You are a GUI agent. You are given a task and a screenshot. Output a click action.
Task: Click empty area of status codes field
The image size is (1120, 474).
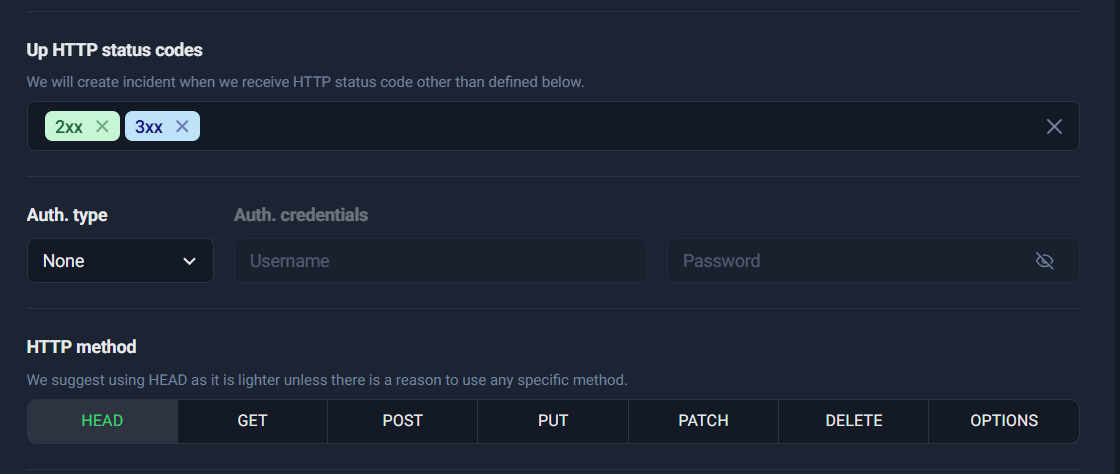(x=600, y=126)
